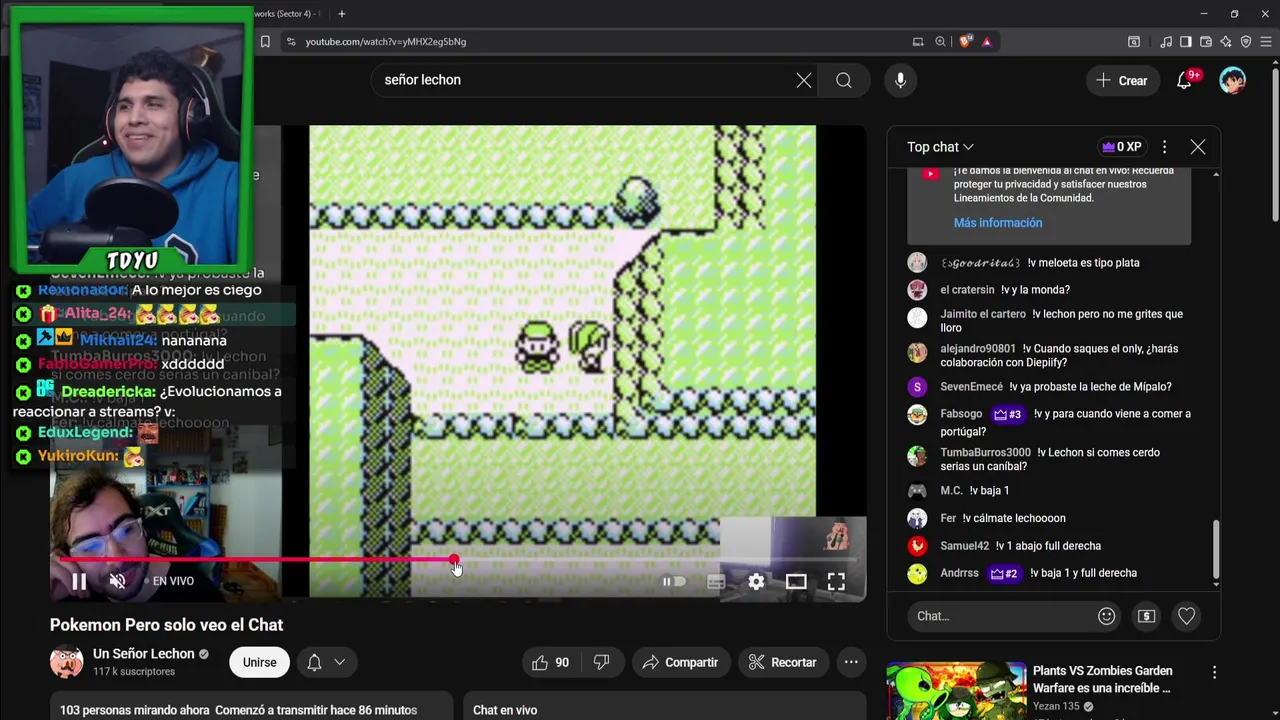Toggle the autoplay switch in the player
This screenshot has width=1280, height=720.
coord(674,581)
